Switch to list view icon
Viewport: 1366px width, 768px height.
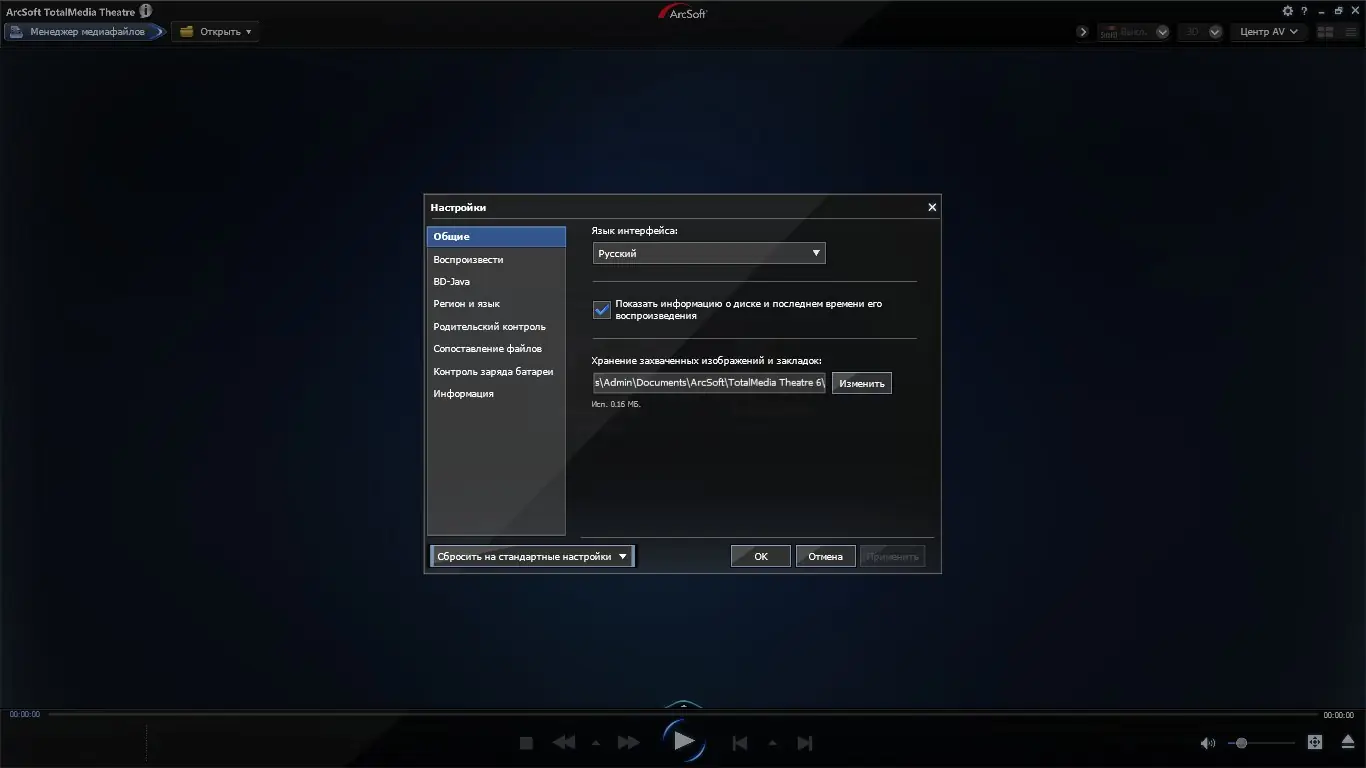[1349, 32]
